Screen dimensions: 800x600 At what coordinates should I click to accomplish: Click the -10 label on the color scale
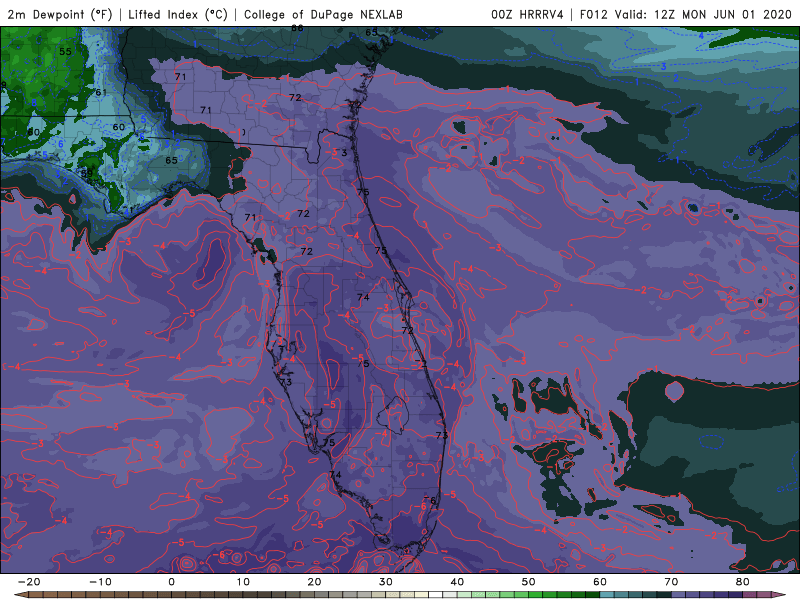[100, 582]
